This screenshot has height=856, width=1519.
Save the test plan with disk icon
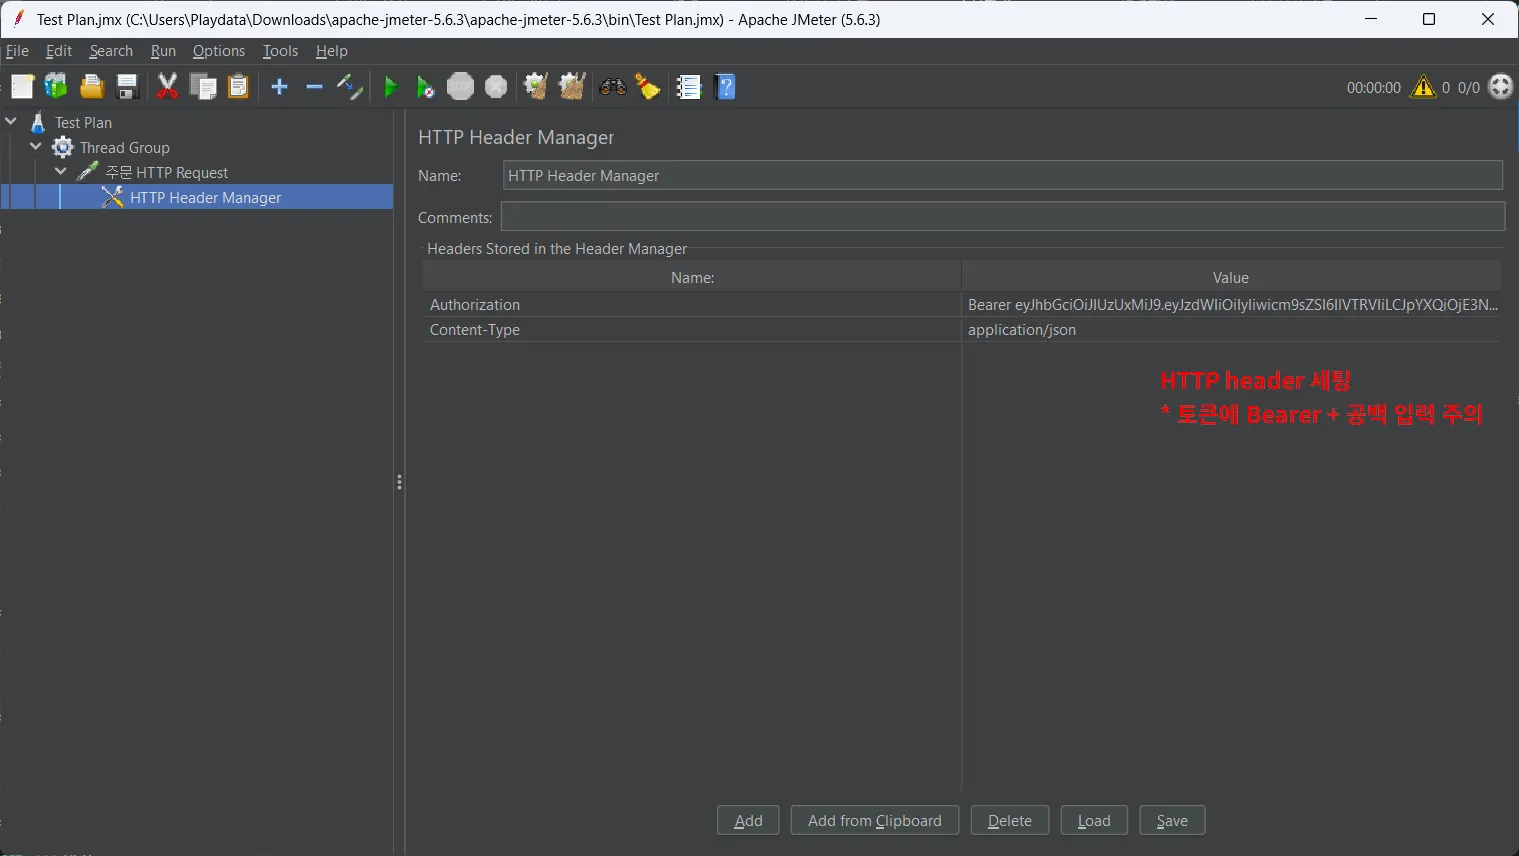[x=127, y=87]
